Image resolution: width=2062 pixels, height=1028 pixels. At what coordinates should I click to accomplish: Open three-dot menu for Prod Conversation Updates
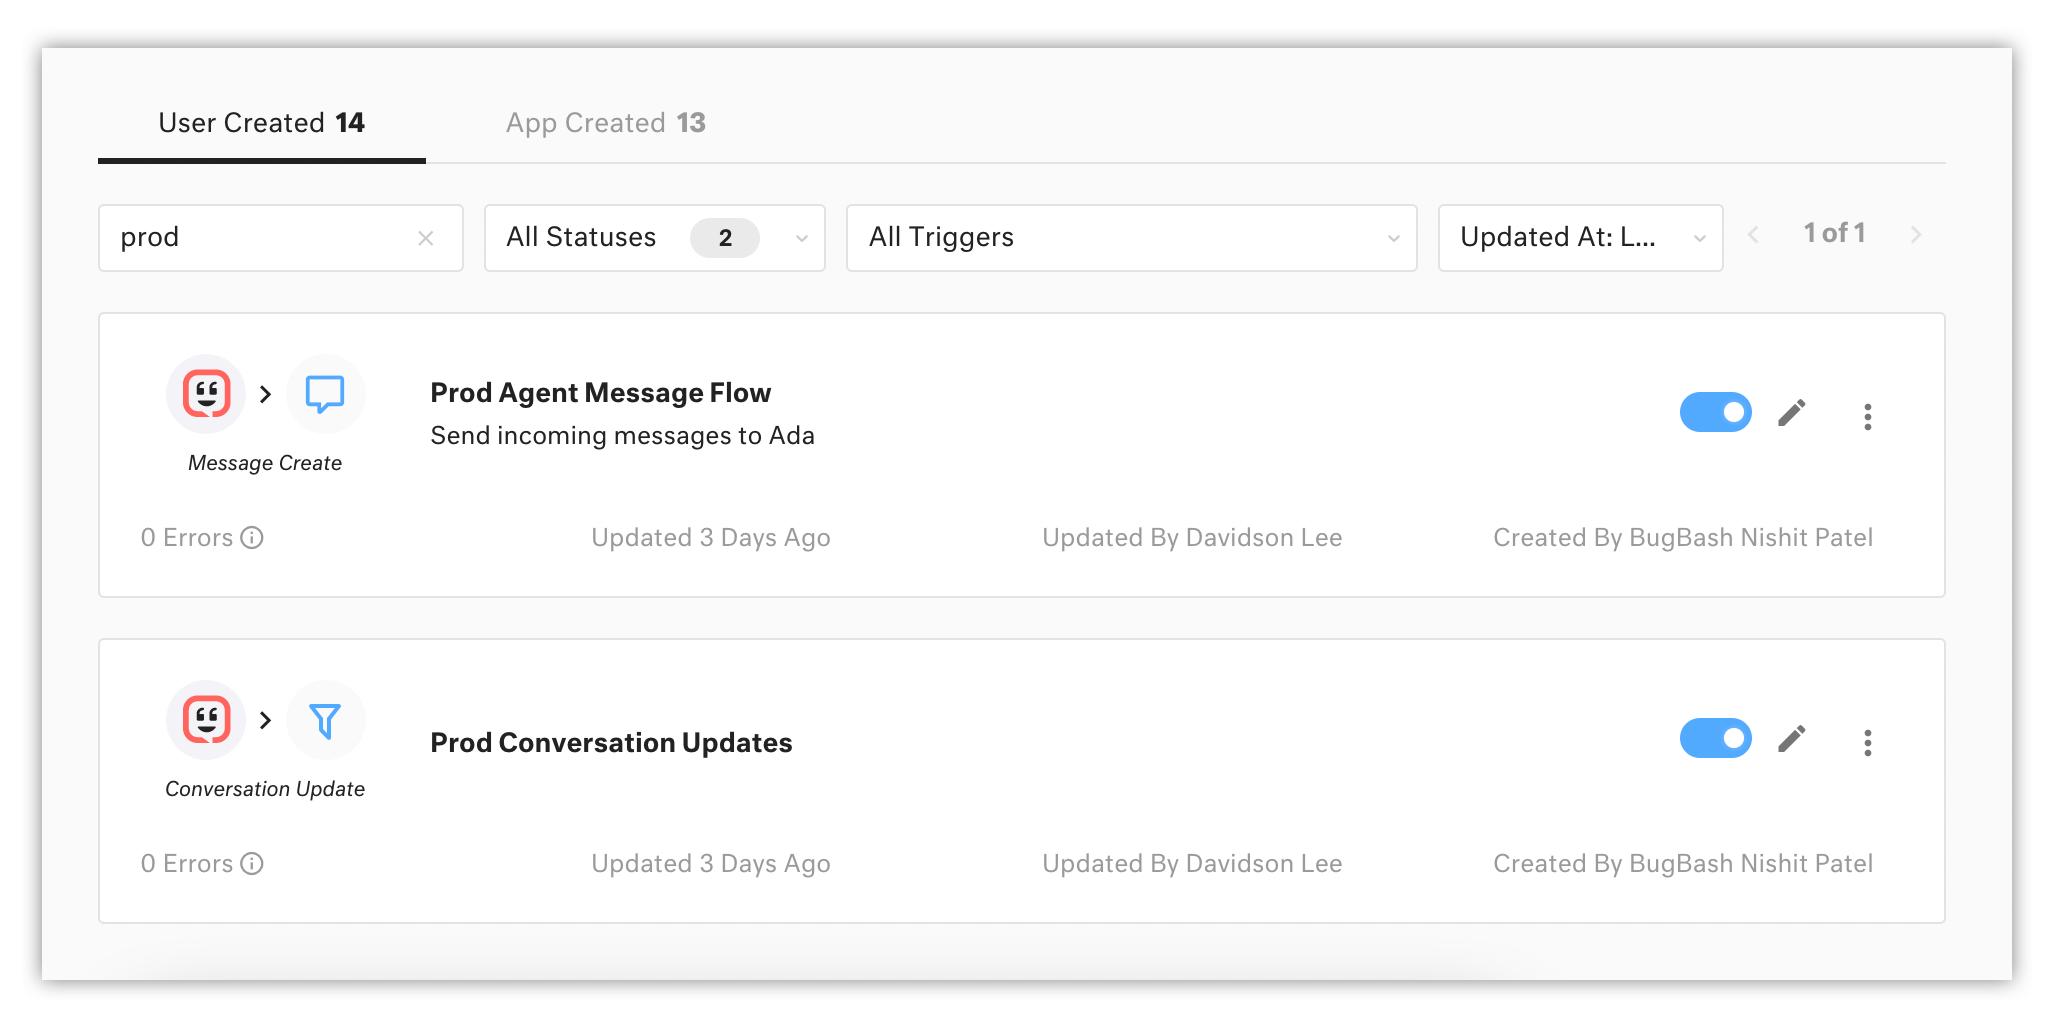pyautogui.click(x=1867, y=742)
